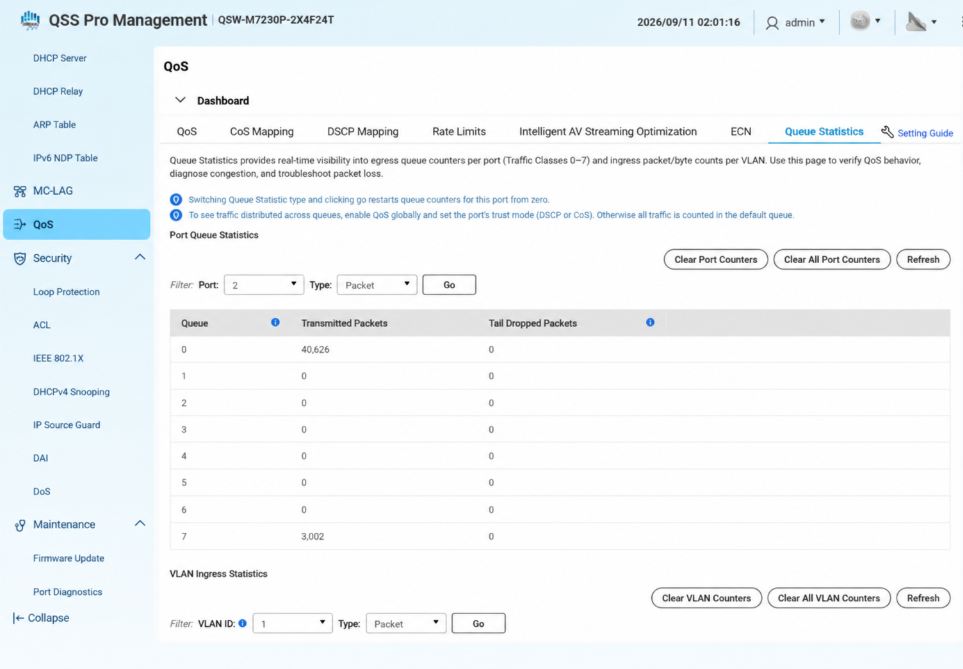The height and width of the screenshot is (669, 963).
Task: Switch to the Rate Limits tab
Action: [x=459, y=131]
